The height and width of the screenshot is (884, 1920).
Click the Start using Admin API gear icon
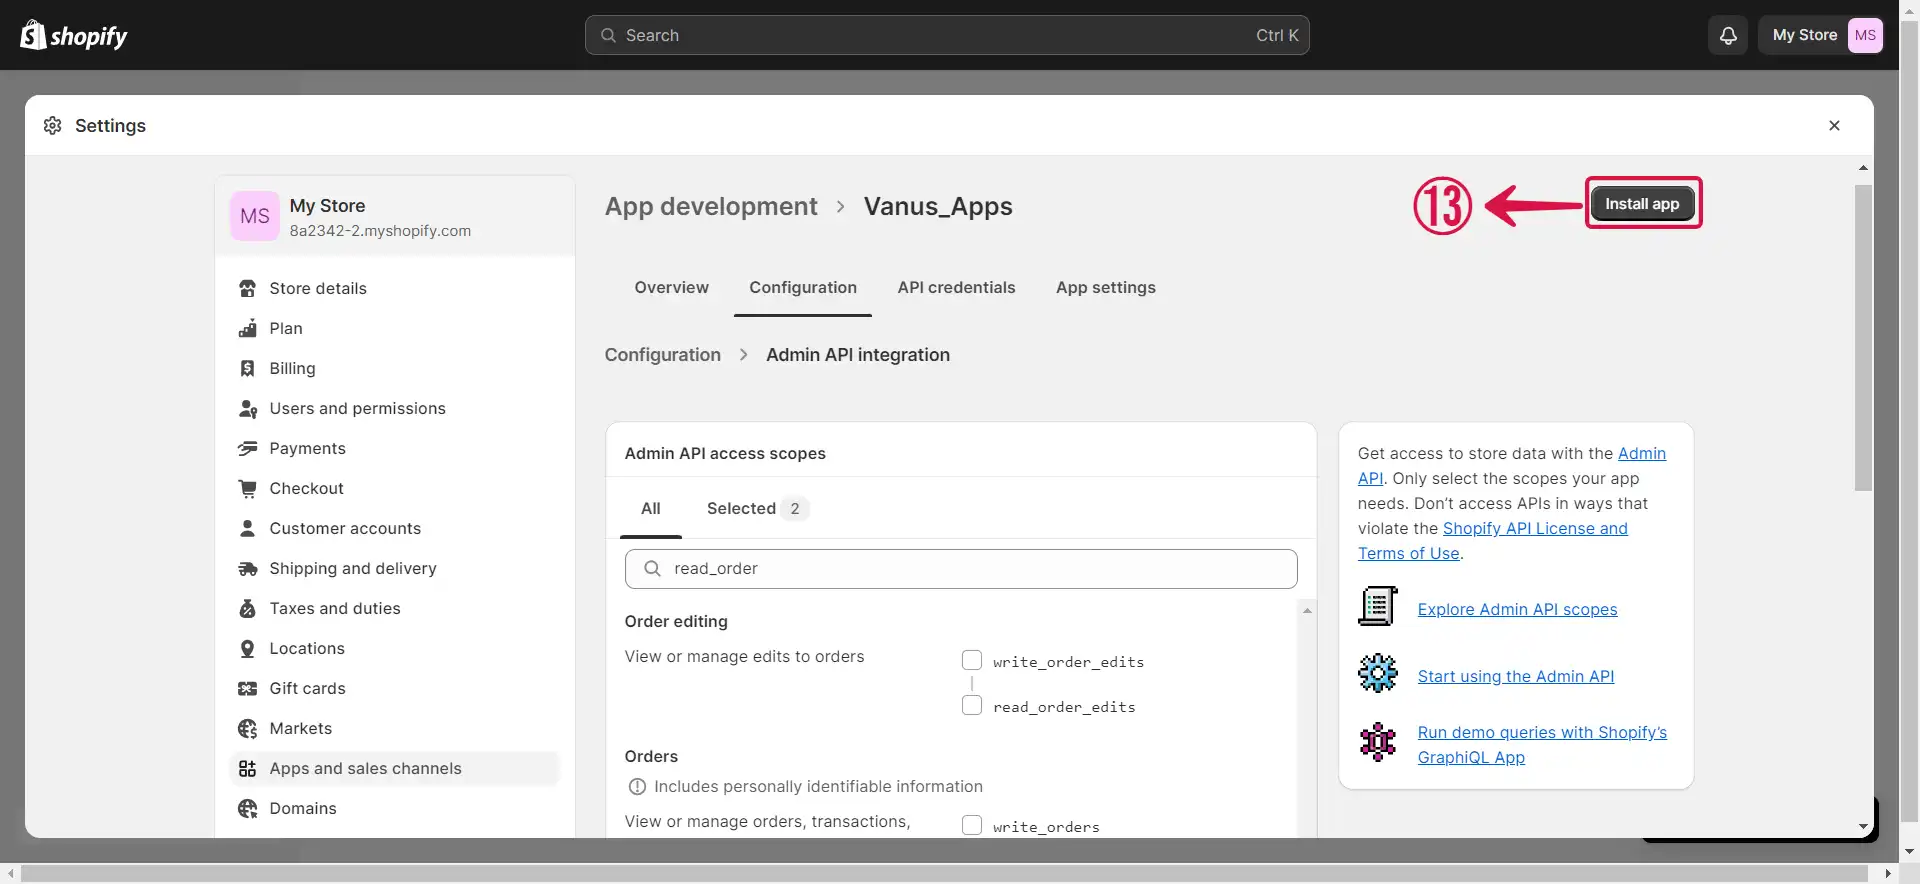tap(1377, 673)
